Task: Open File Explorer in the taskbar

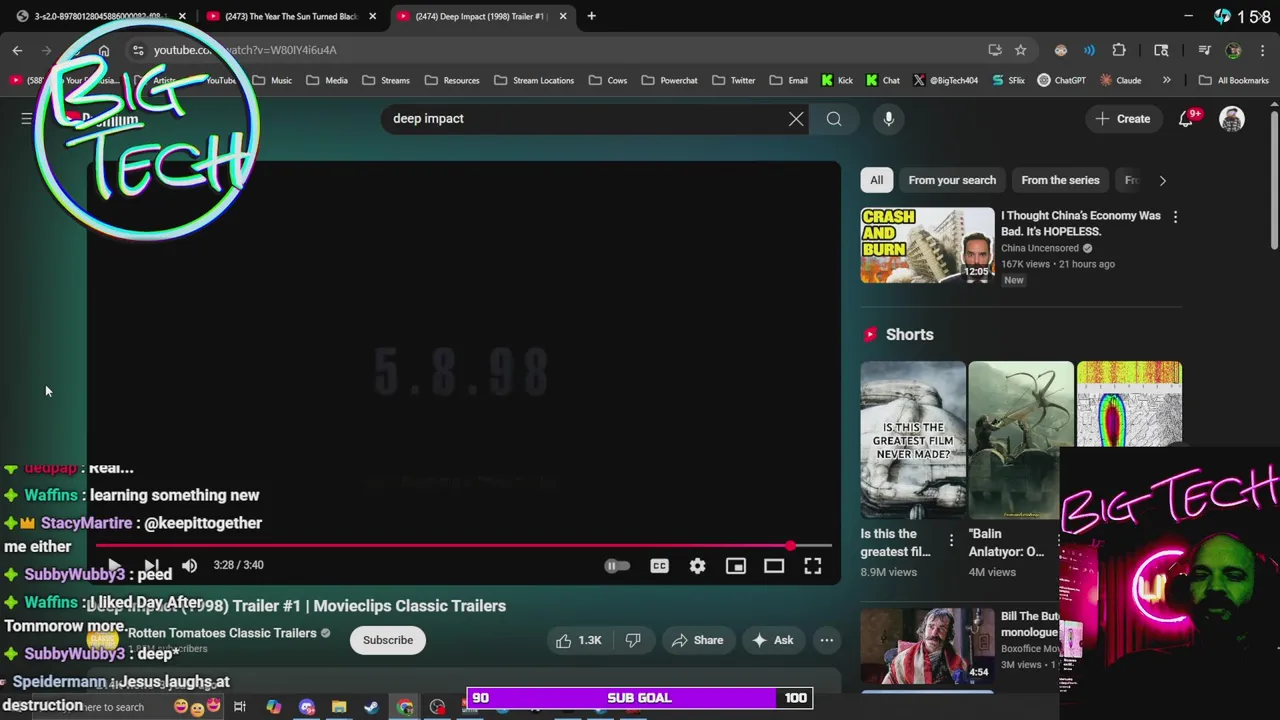Action: [339, 707]
